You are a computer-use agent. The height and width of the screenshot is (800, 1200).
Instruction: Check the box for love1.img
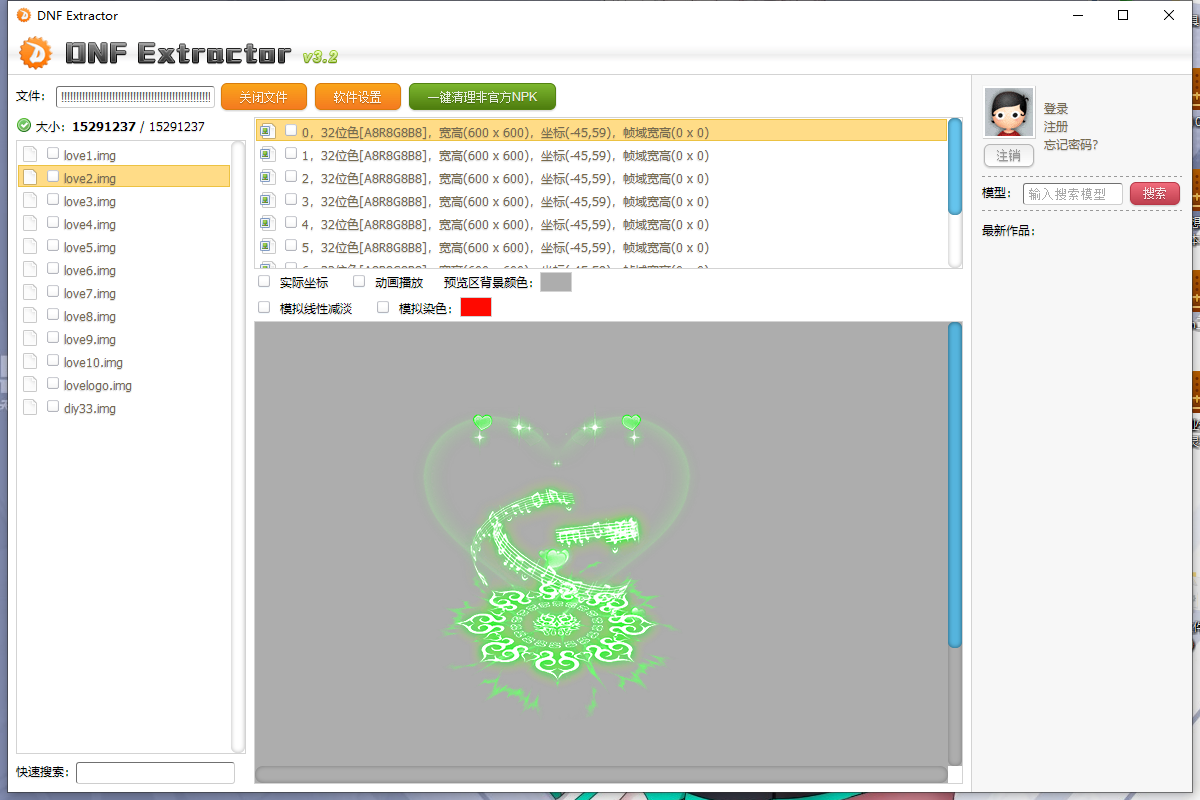click(53, 154)
